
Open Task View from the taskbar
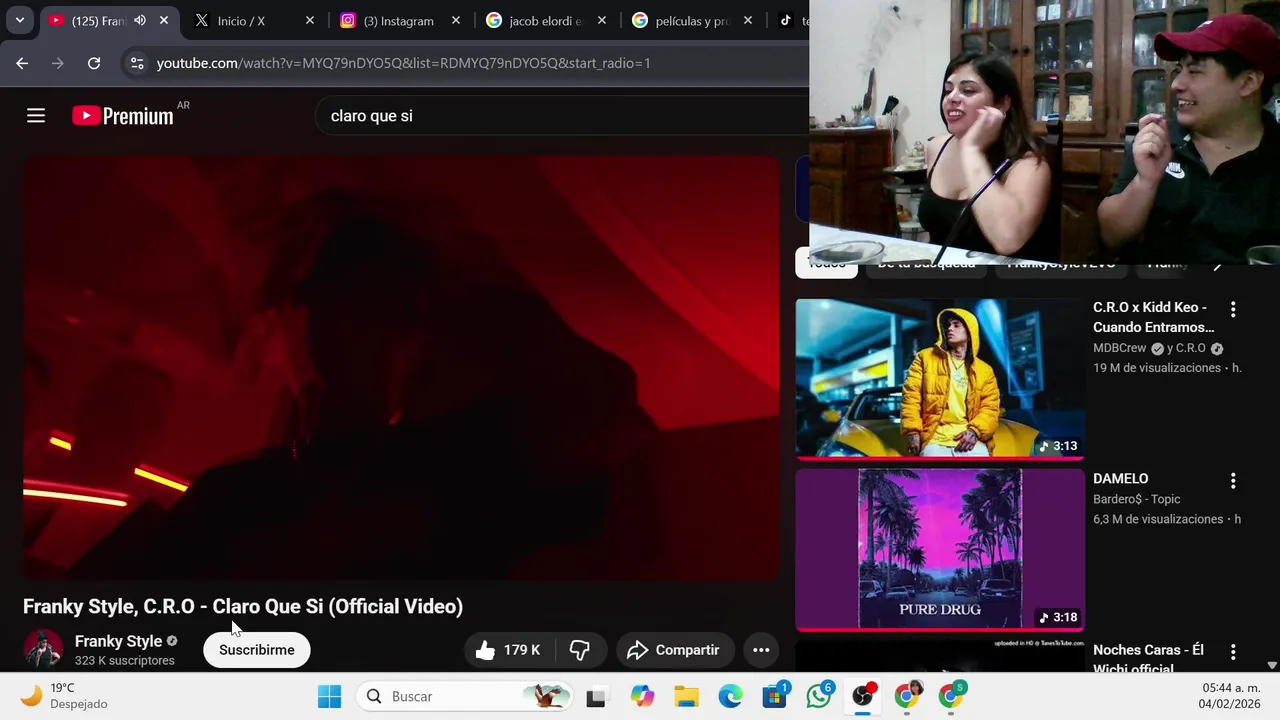click(596, 696)
